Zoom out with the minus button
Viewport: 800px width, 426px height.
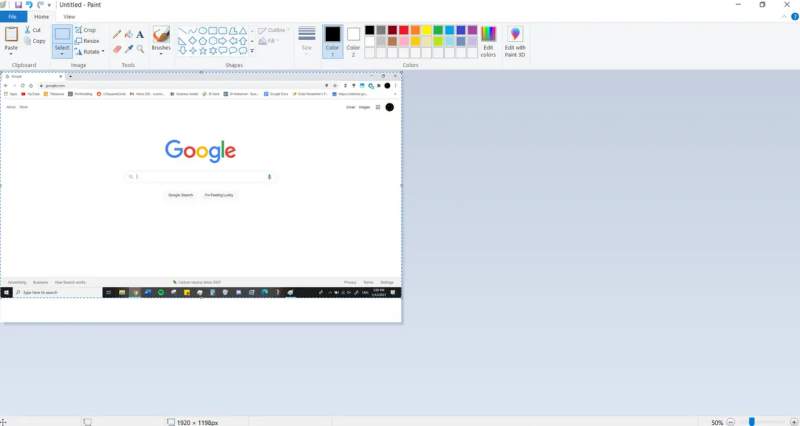[x=731, y=422]
